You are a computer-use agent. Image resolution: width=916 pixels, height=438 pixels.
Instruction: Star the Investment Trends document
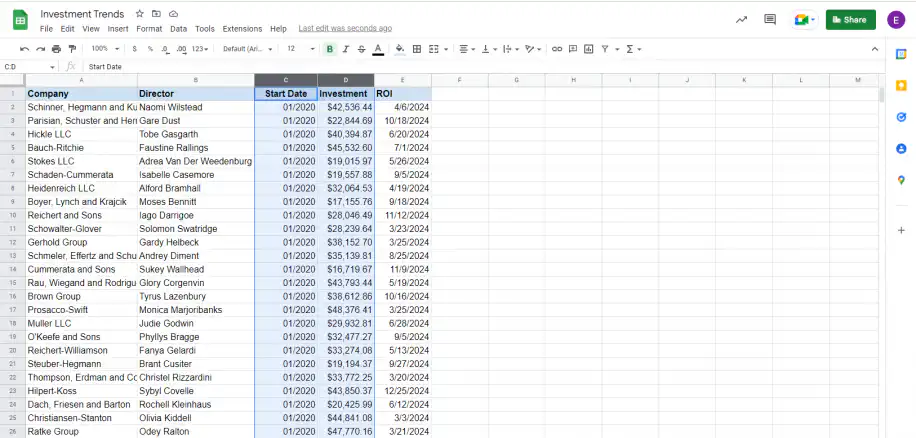[140, 14]
